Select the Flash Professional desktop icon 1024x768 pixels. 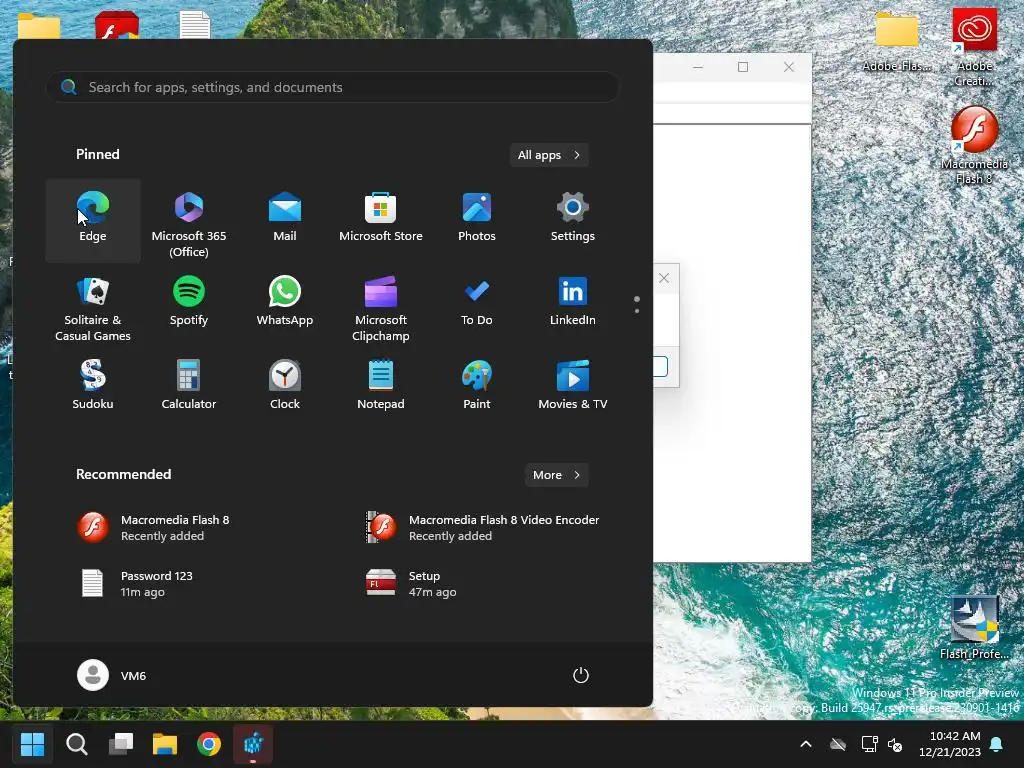[974, 627]
